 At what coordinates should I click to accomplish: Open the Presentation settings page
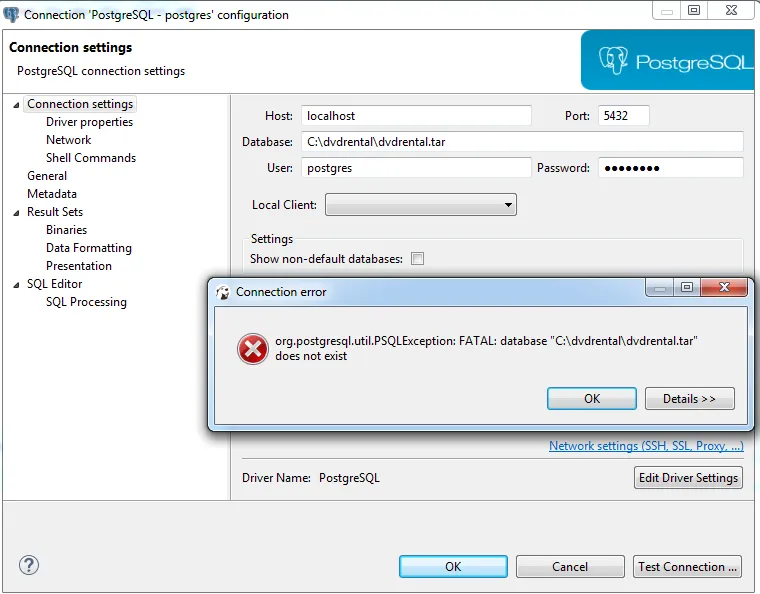point(79,266)
